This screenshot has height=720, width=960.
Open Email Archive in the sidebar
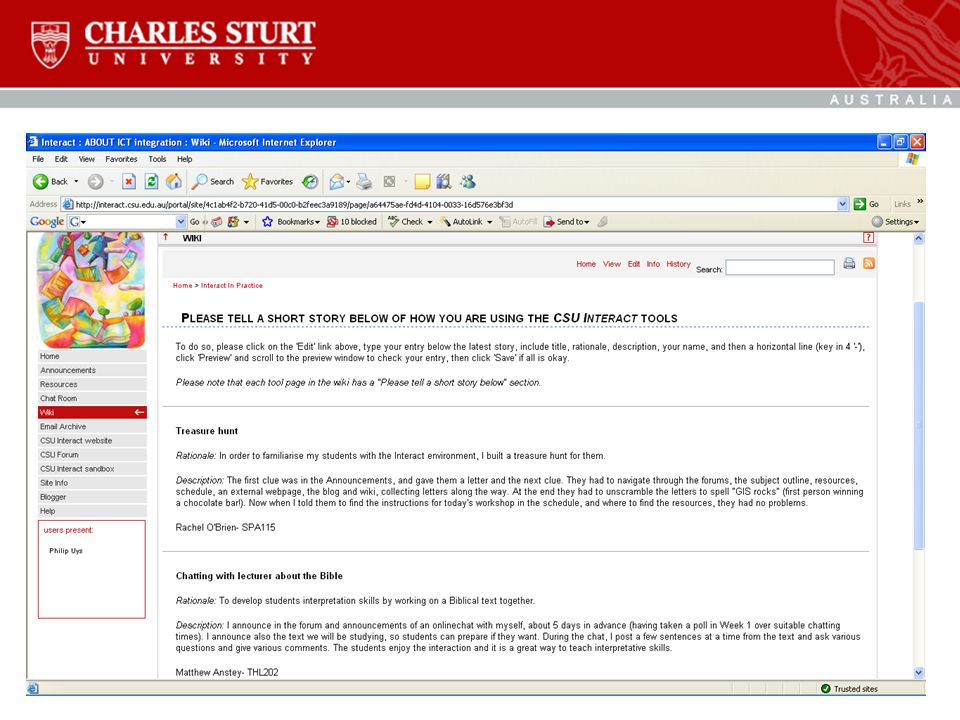(x=92, y=427)
